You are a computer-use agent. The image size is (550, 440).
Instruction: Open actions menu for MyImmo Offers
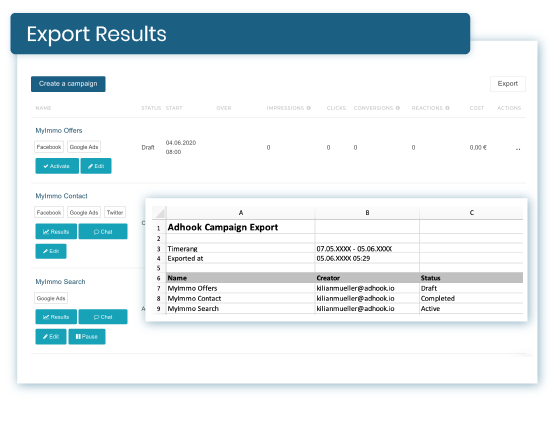pyautogui.click(x=518, y=149)
